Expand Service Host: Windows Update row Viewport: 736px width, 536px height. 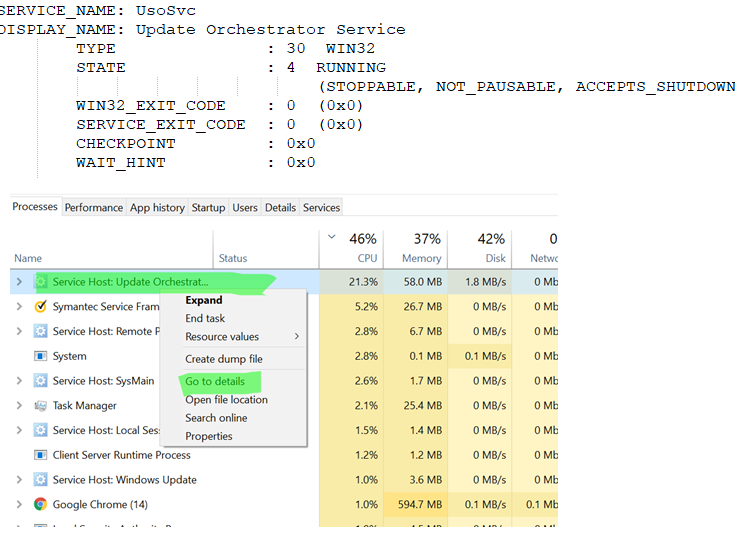coord(19,480)
